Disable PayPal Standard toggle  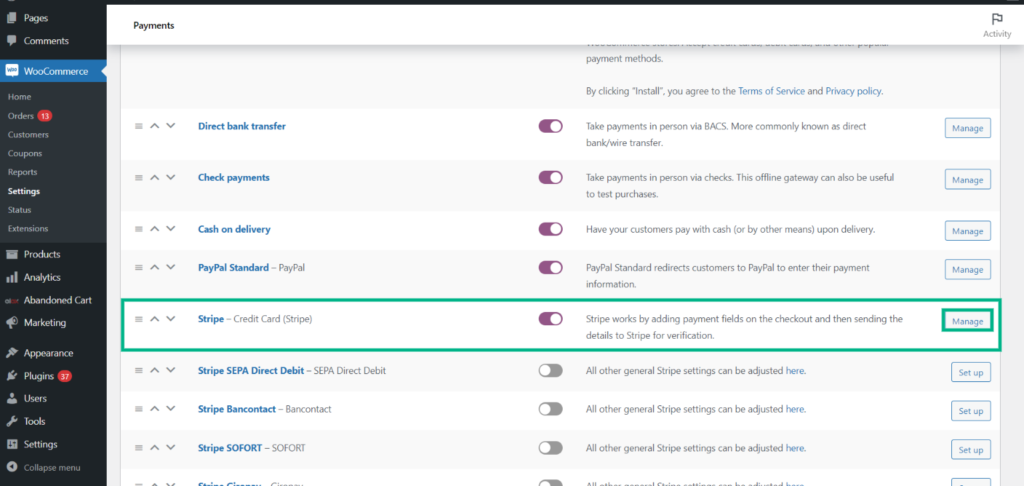click(551, 267)
